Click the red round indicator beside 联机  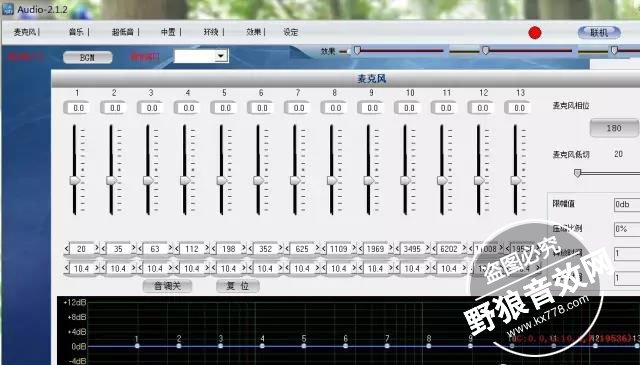pos(535,33)
